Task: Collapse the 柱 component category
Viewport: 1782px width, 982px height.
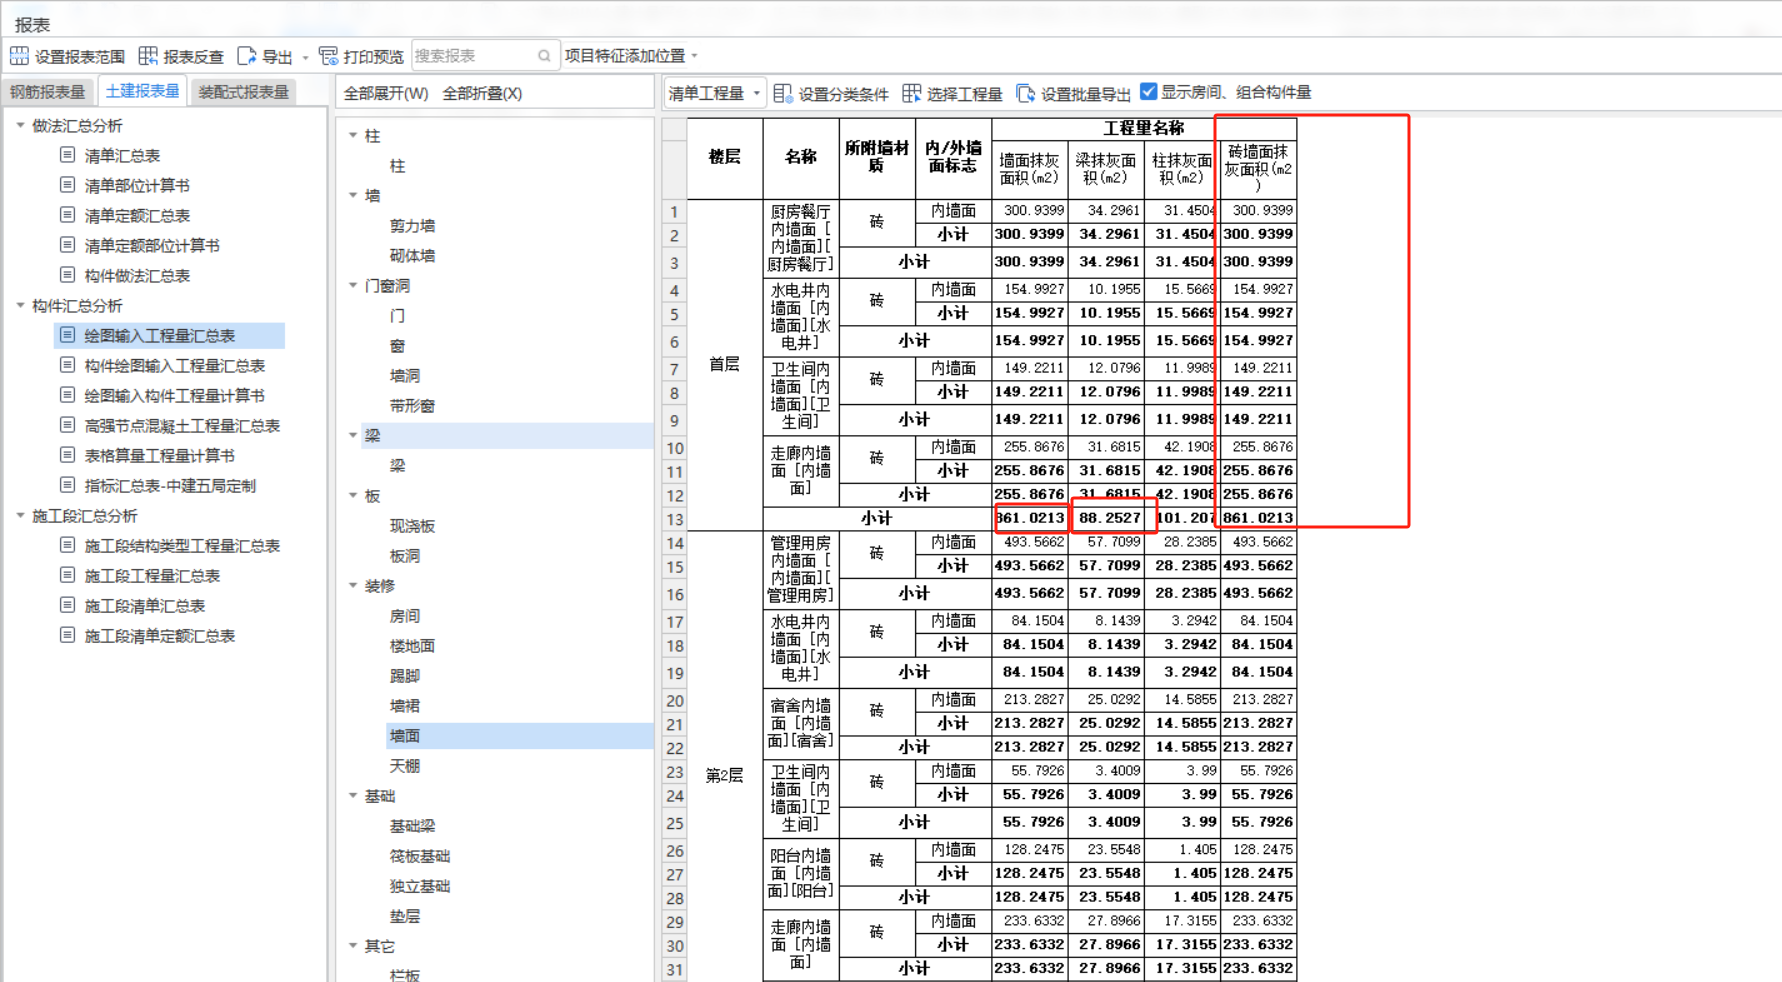Action: pyautogui.click(x=353, y=135)
